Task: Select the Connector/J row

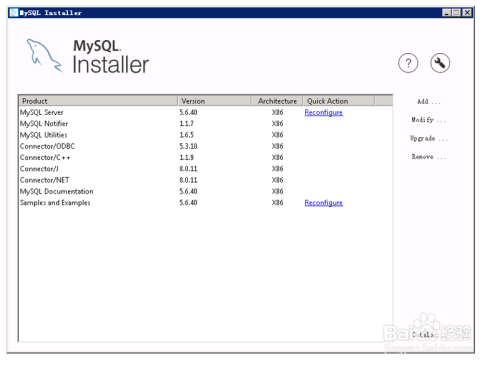Action: 205,169
